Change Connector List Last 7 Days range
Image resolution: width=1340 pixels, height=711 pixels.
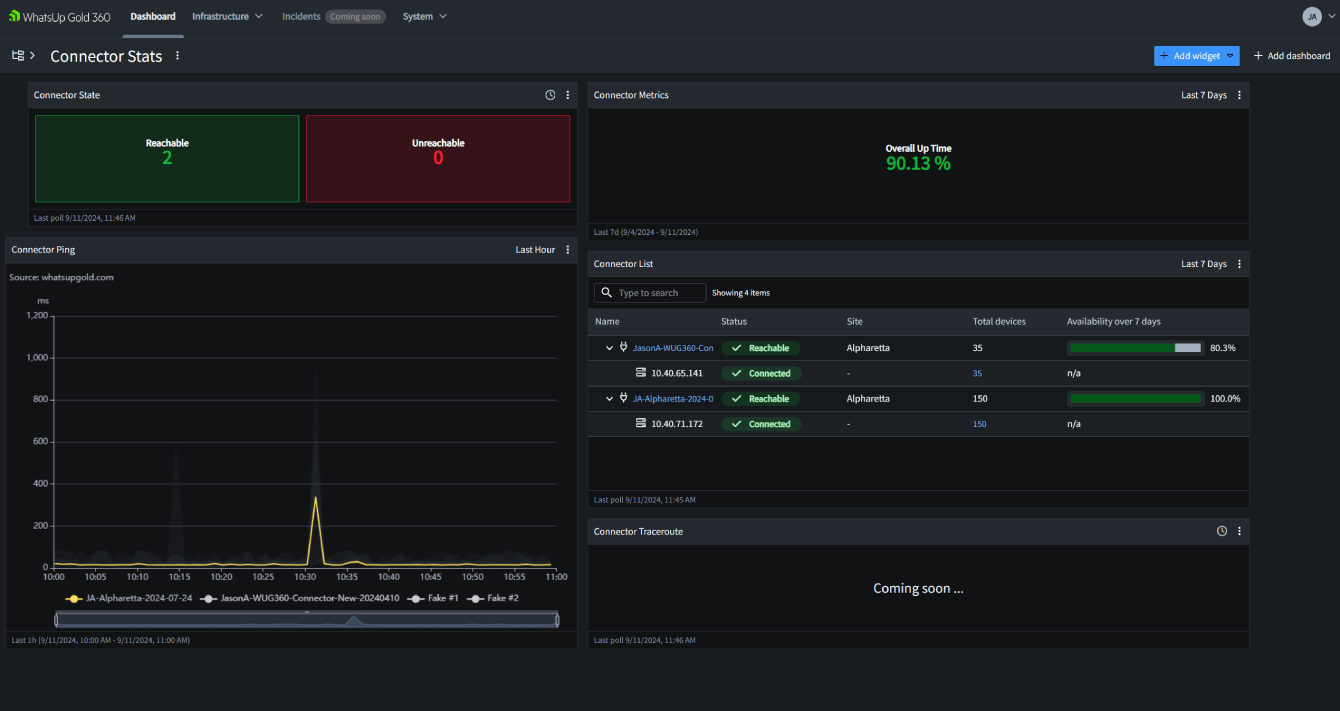(x=1204, y=264)
